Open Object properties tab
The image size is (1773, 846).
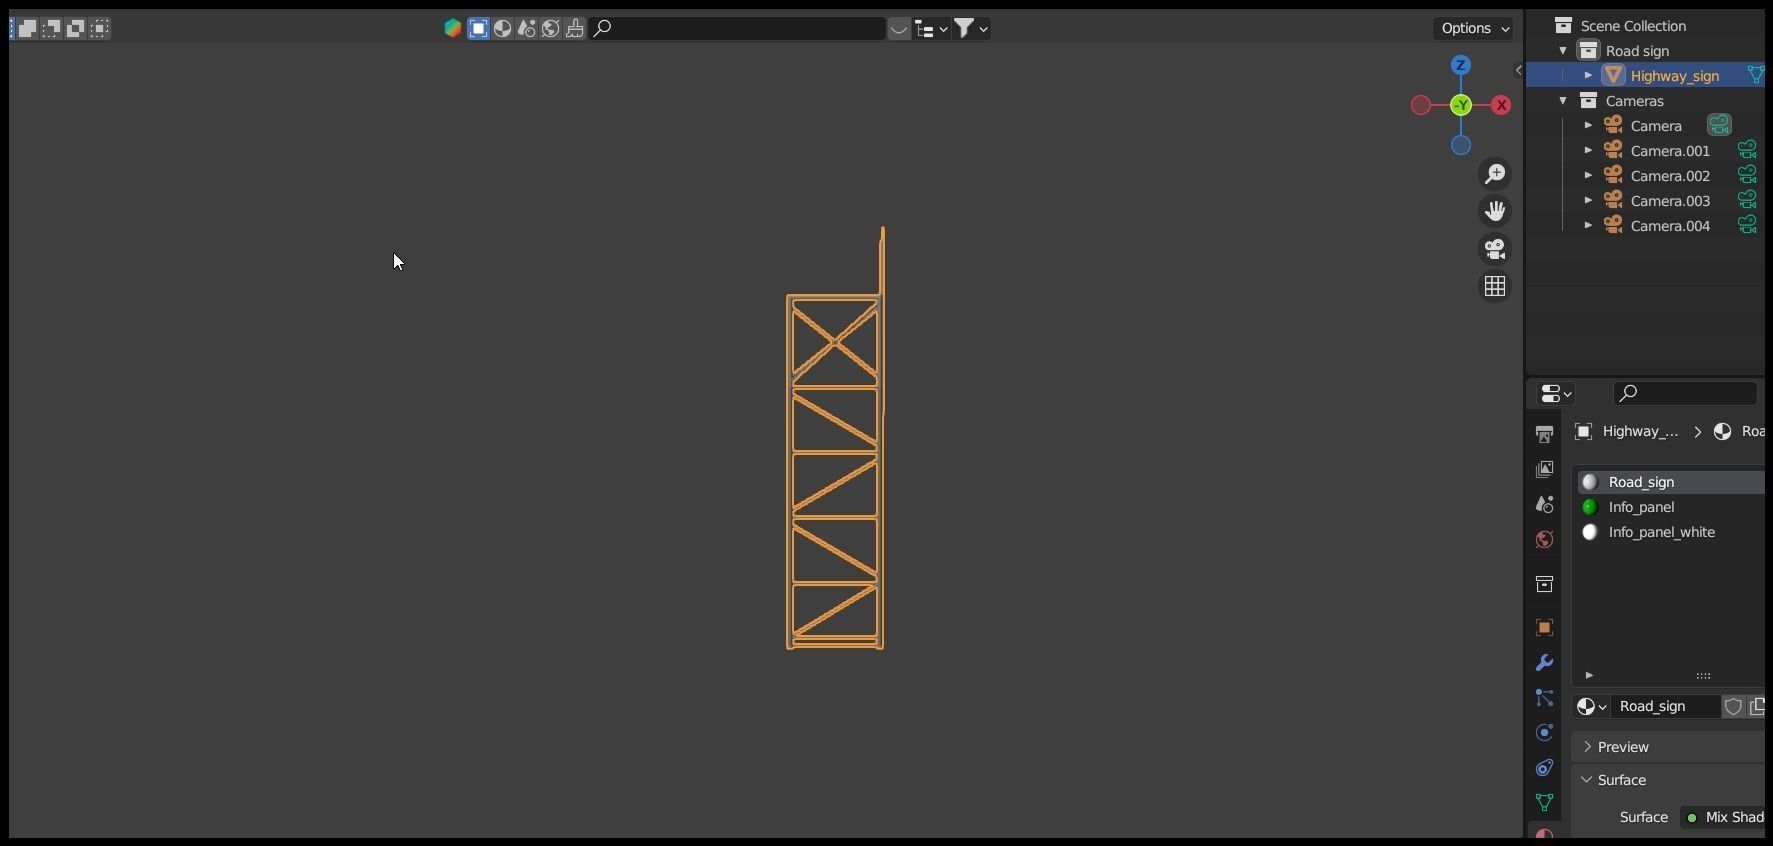pyautogui.click(x=1545, y=628)
